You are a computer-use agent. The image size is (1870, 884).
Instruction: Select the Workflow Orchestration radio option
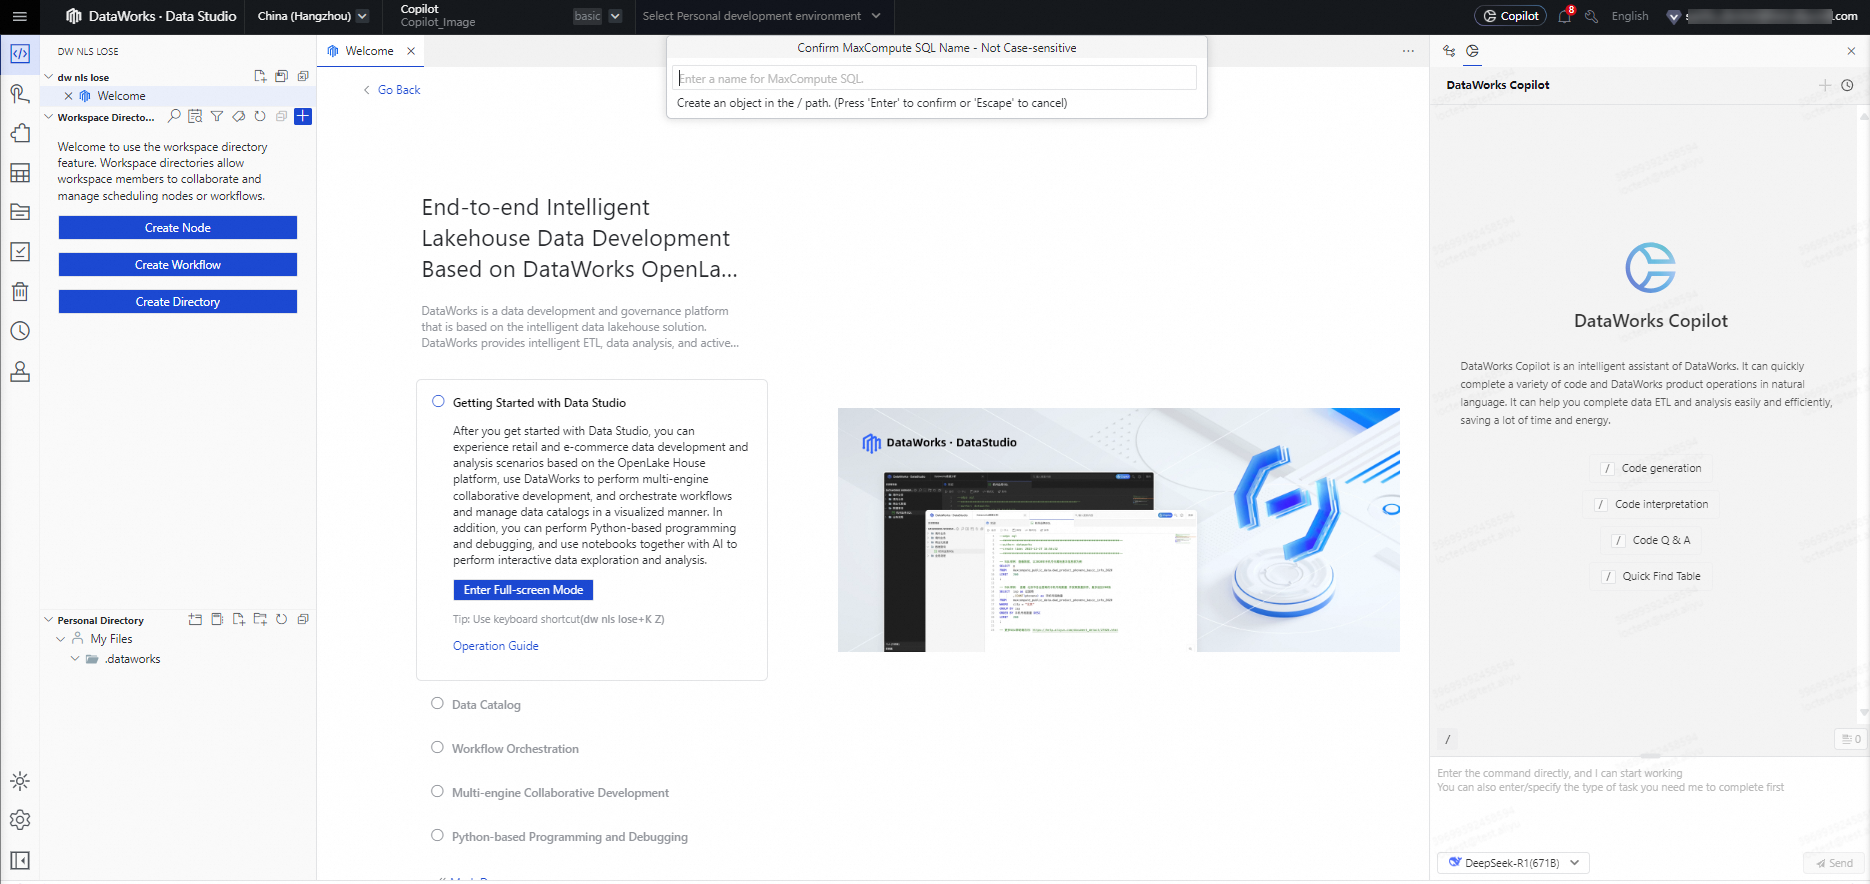pos(437,747)
